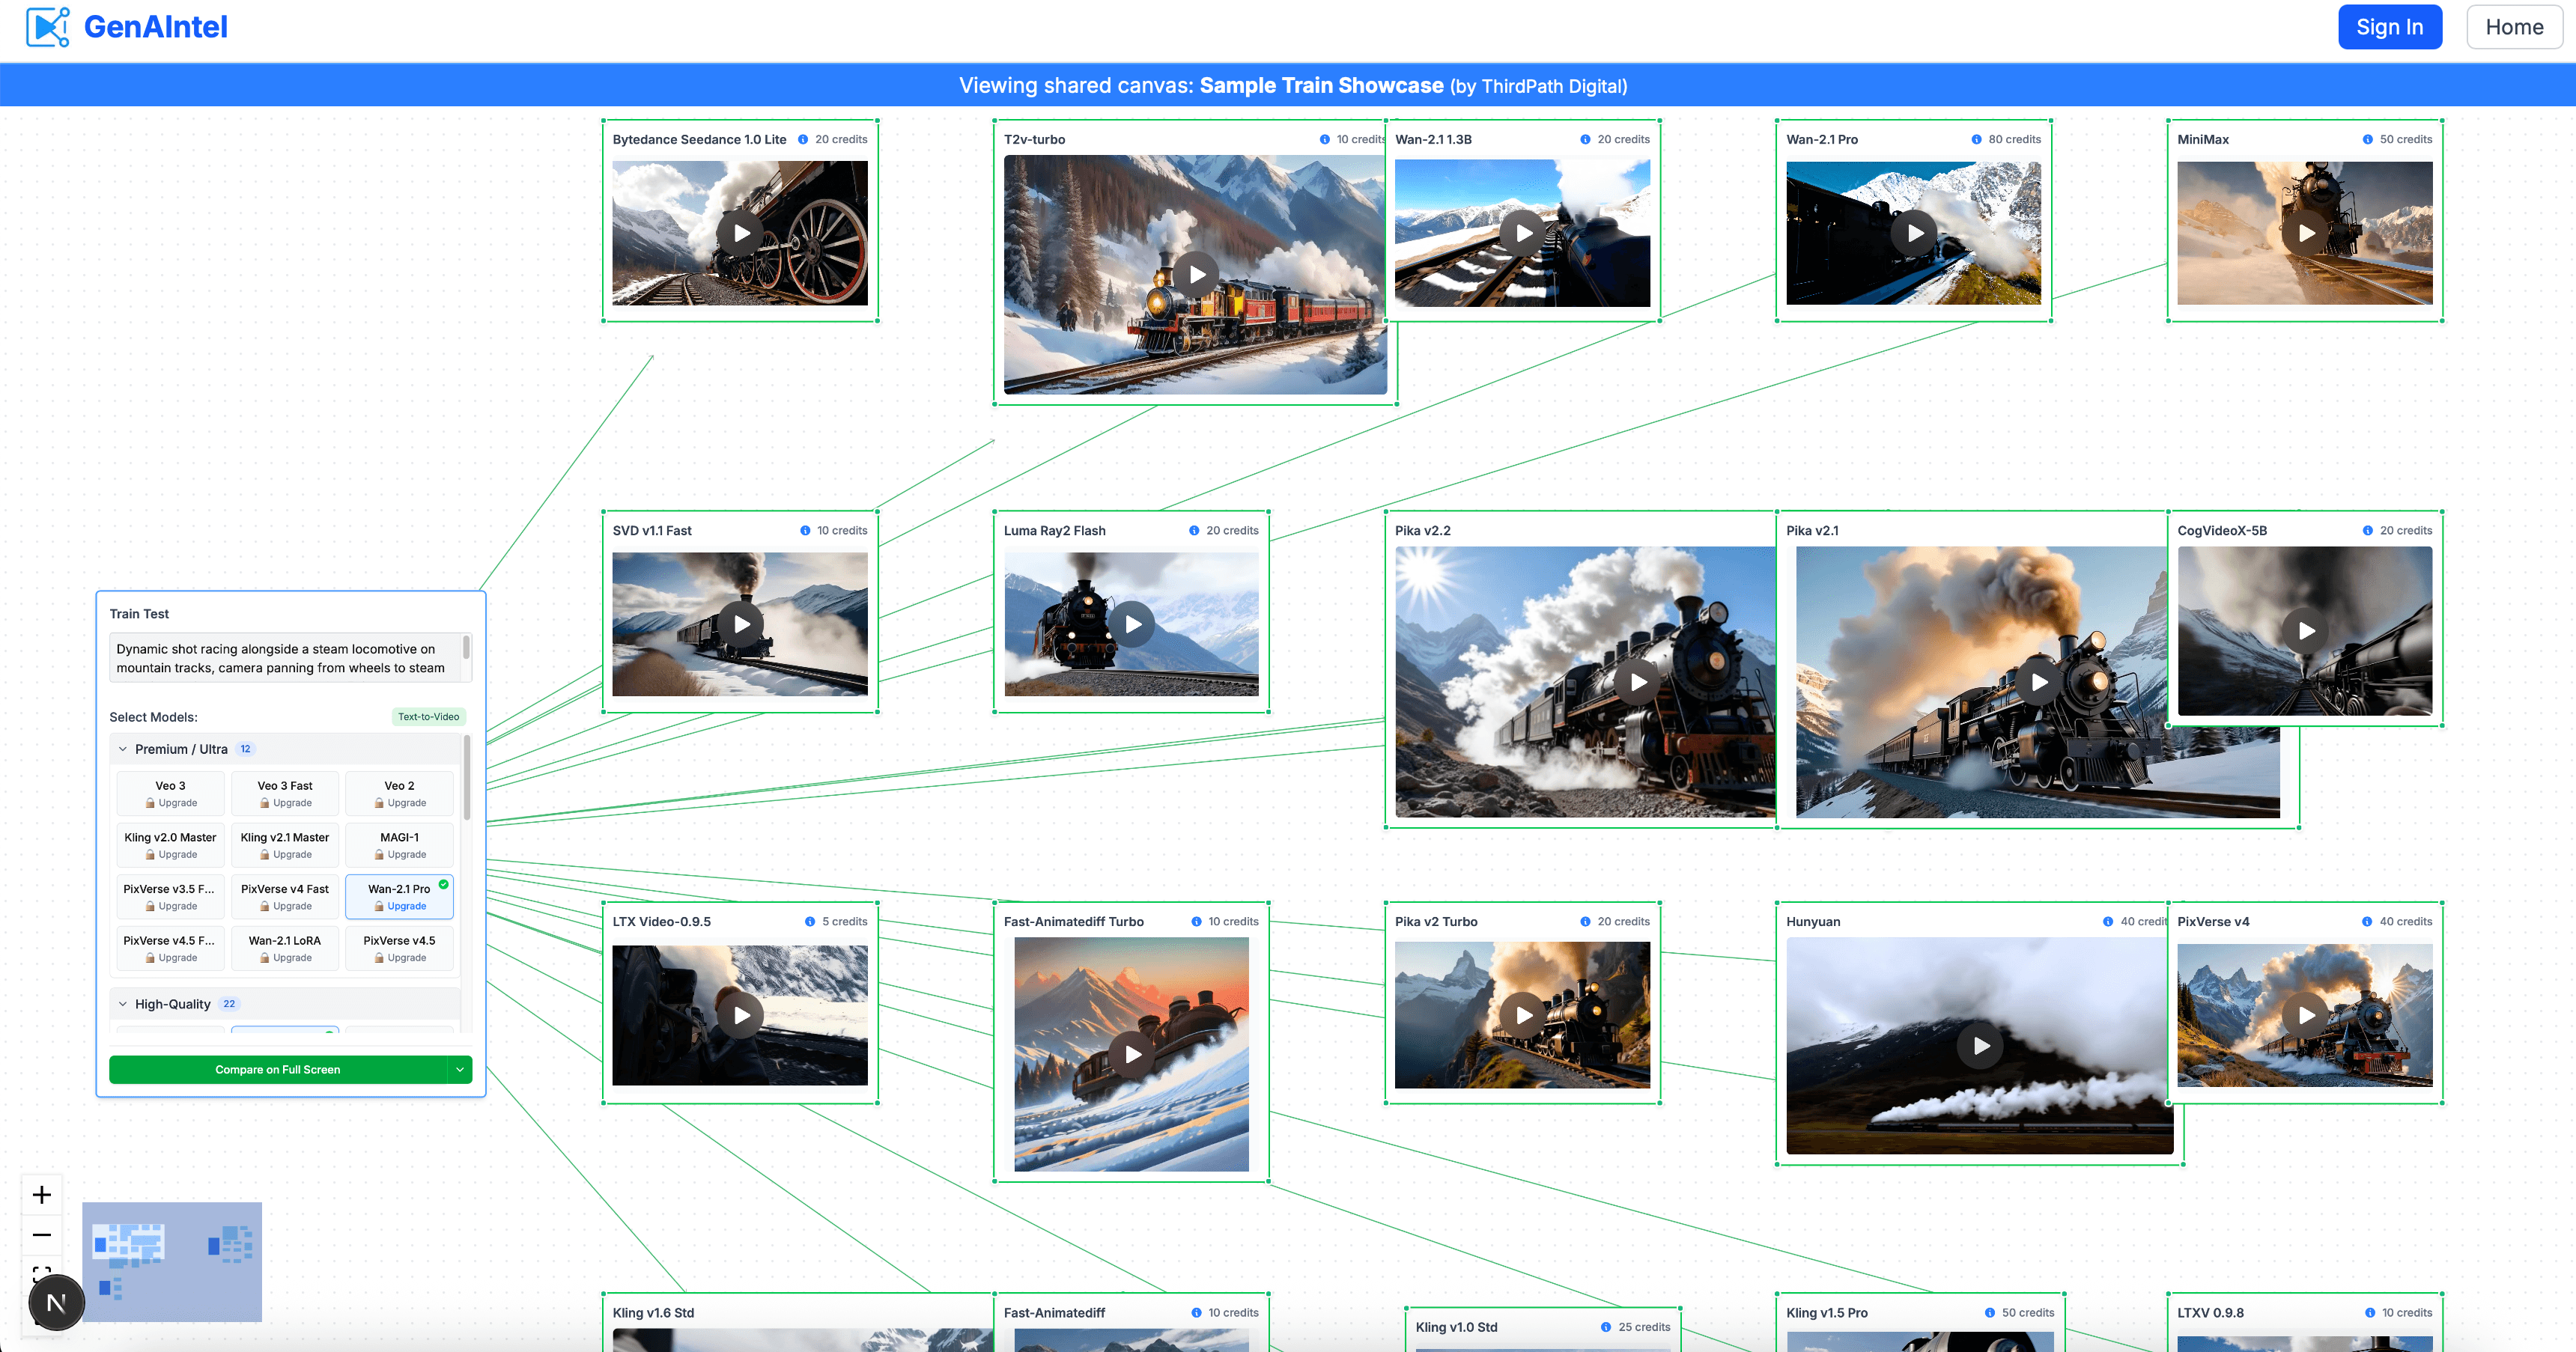Click the GenAIntel logo icon
Screen dimensions: 2576x1352
[46, 27]
